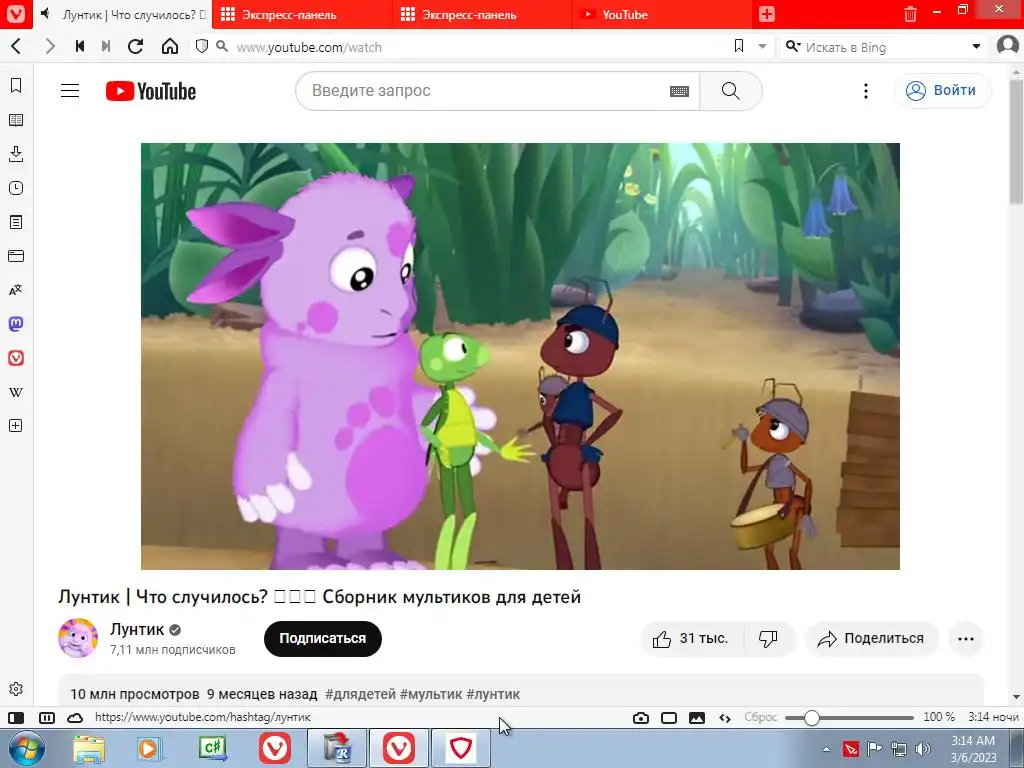The width and height of the screenshot is (1024, 768).
Task: Dislike the video
Action: point(769,639)
